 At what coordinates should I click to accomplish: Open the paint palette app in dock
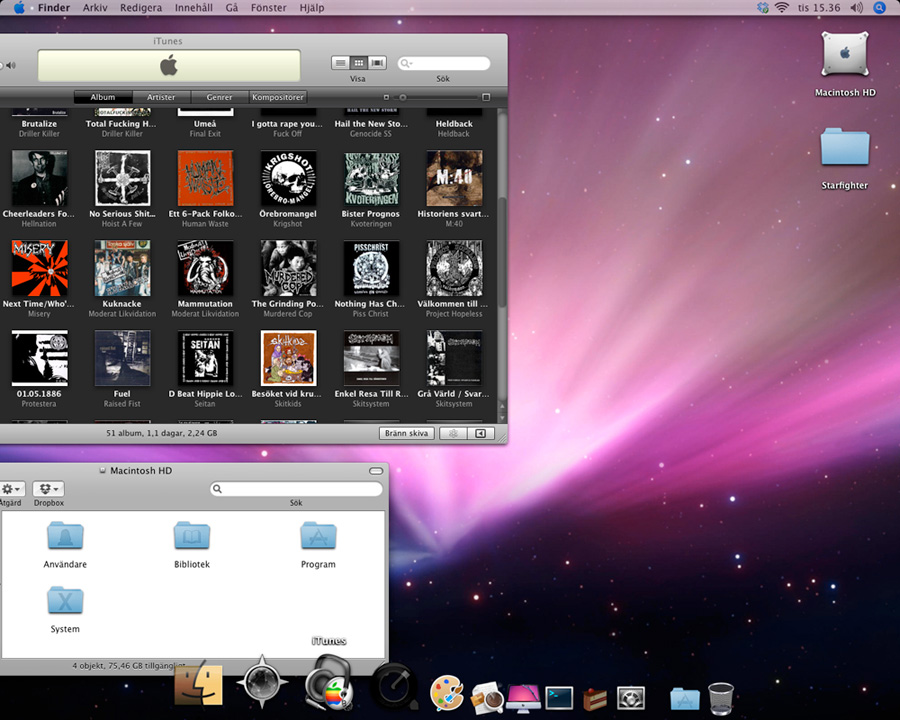446,694
